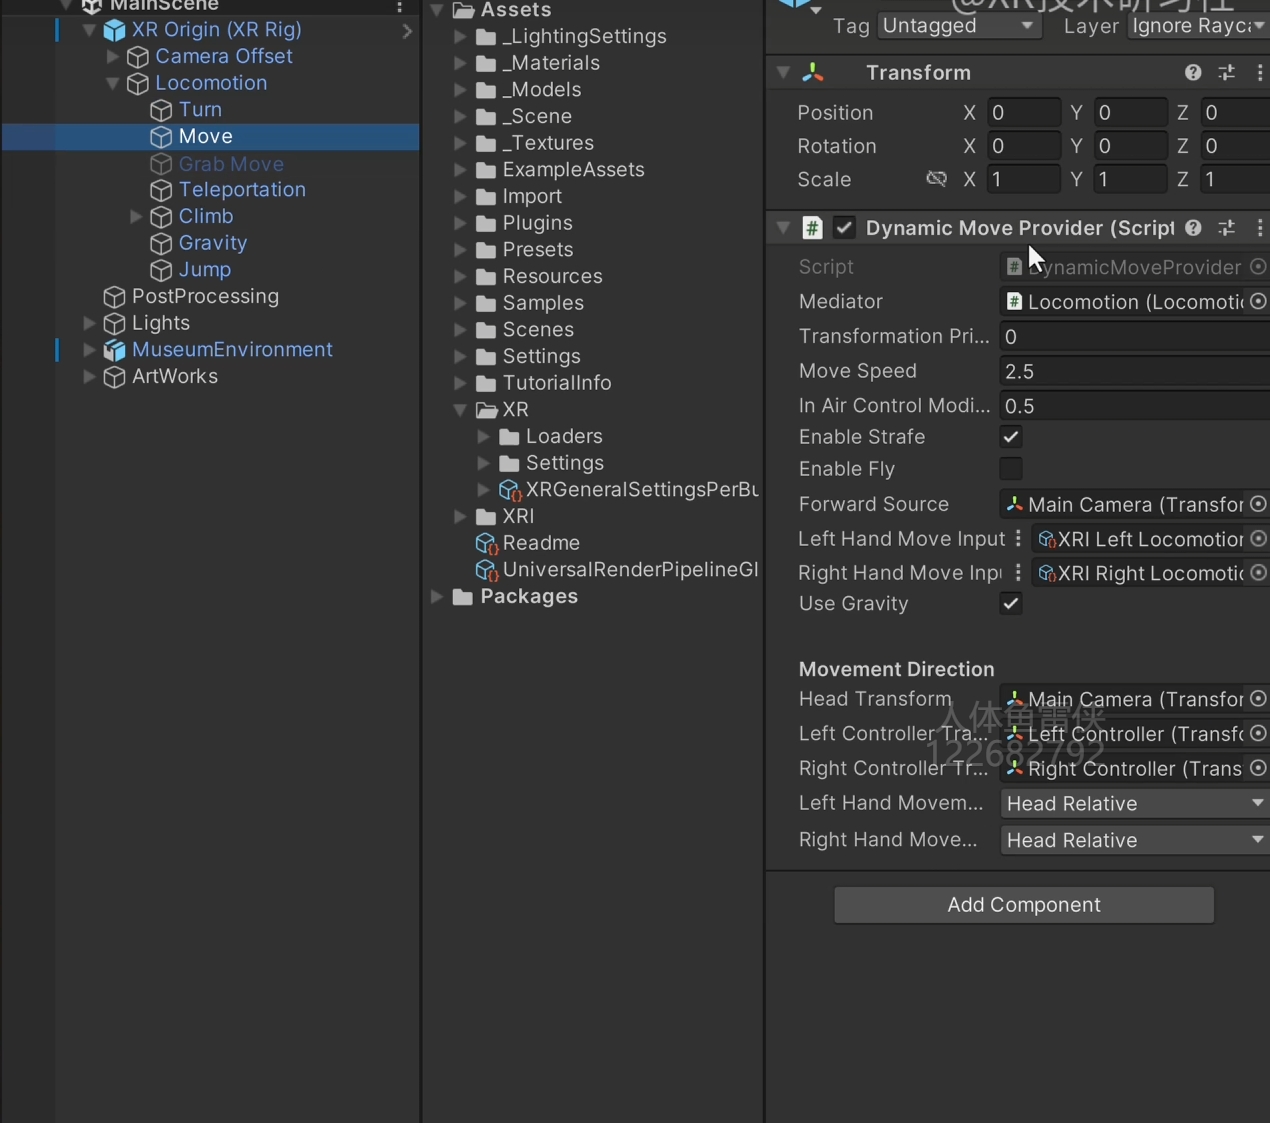The height and width of the screenshot is (1123, 1270).
Task: Open Left Hand Movement Direction dropdown
Action: click(x=1135, y=803)
